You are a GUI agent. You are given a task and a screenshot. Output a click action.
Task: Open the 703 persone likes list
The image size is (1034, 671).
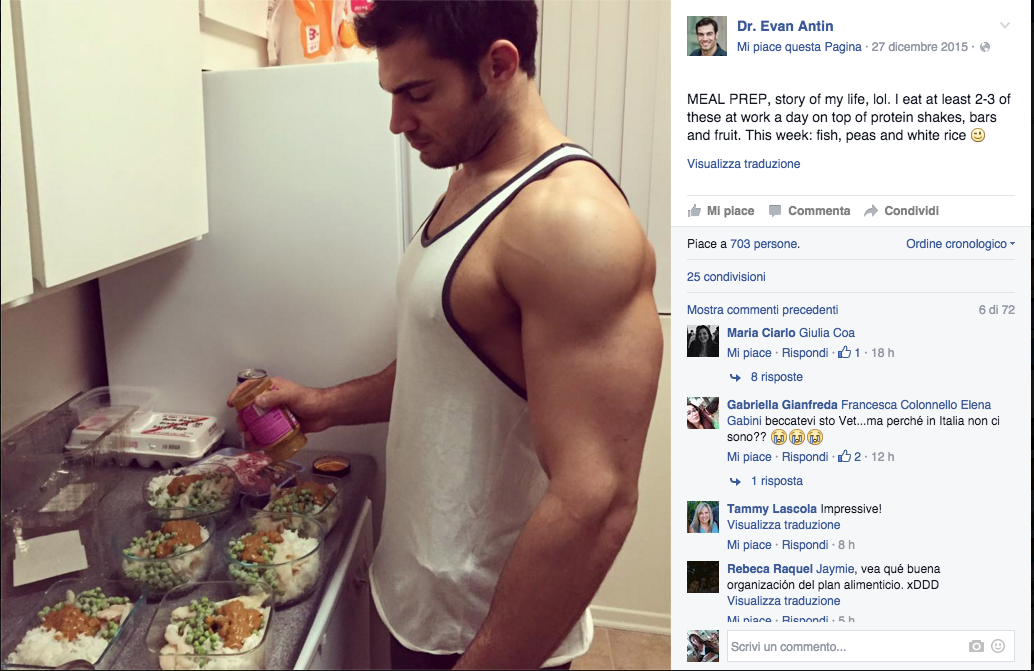point(764,244)
